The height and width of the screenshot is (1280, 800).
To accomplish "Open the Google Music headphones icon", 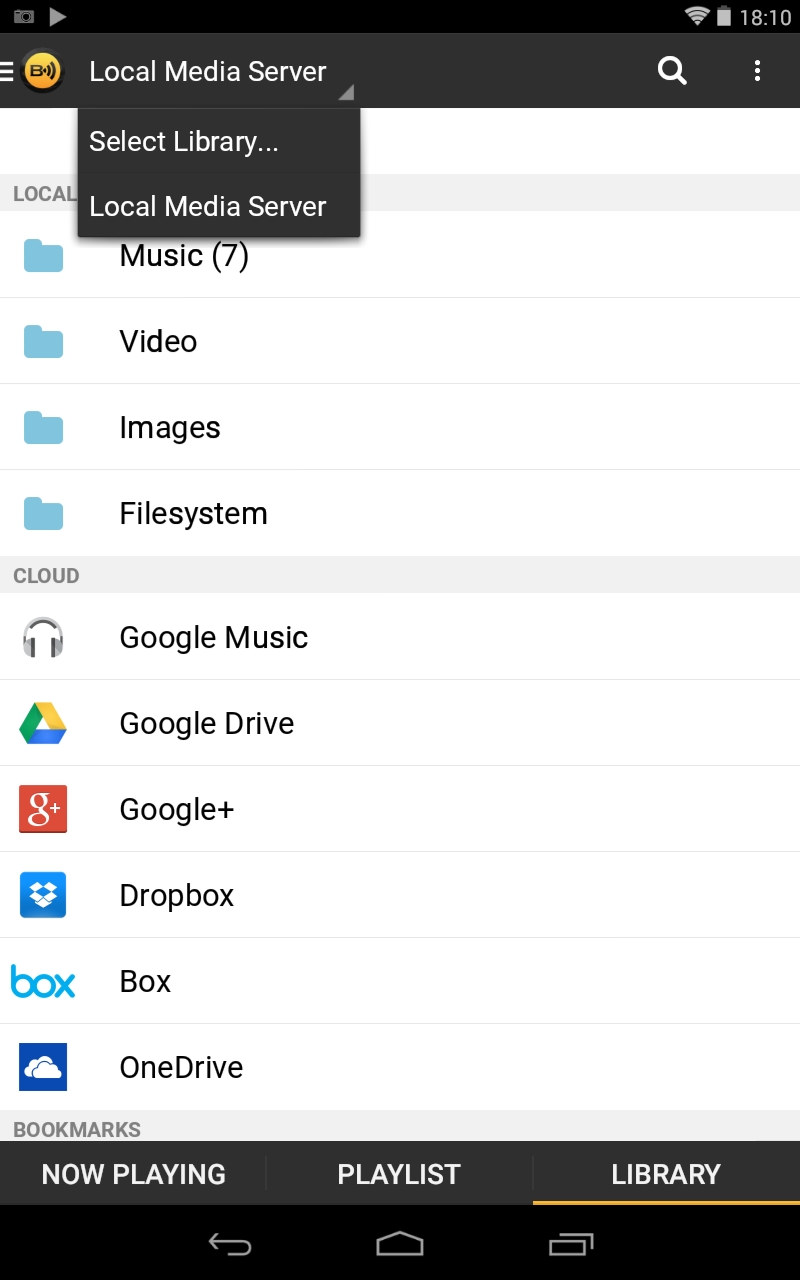I will pos(43,637).
